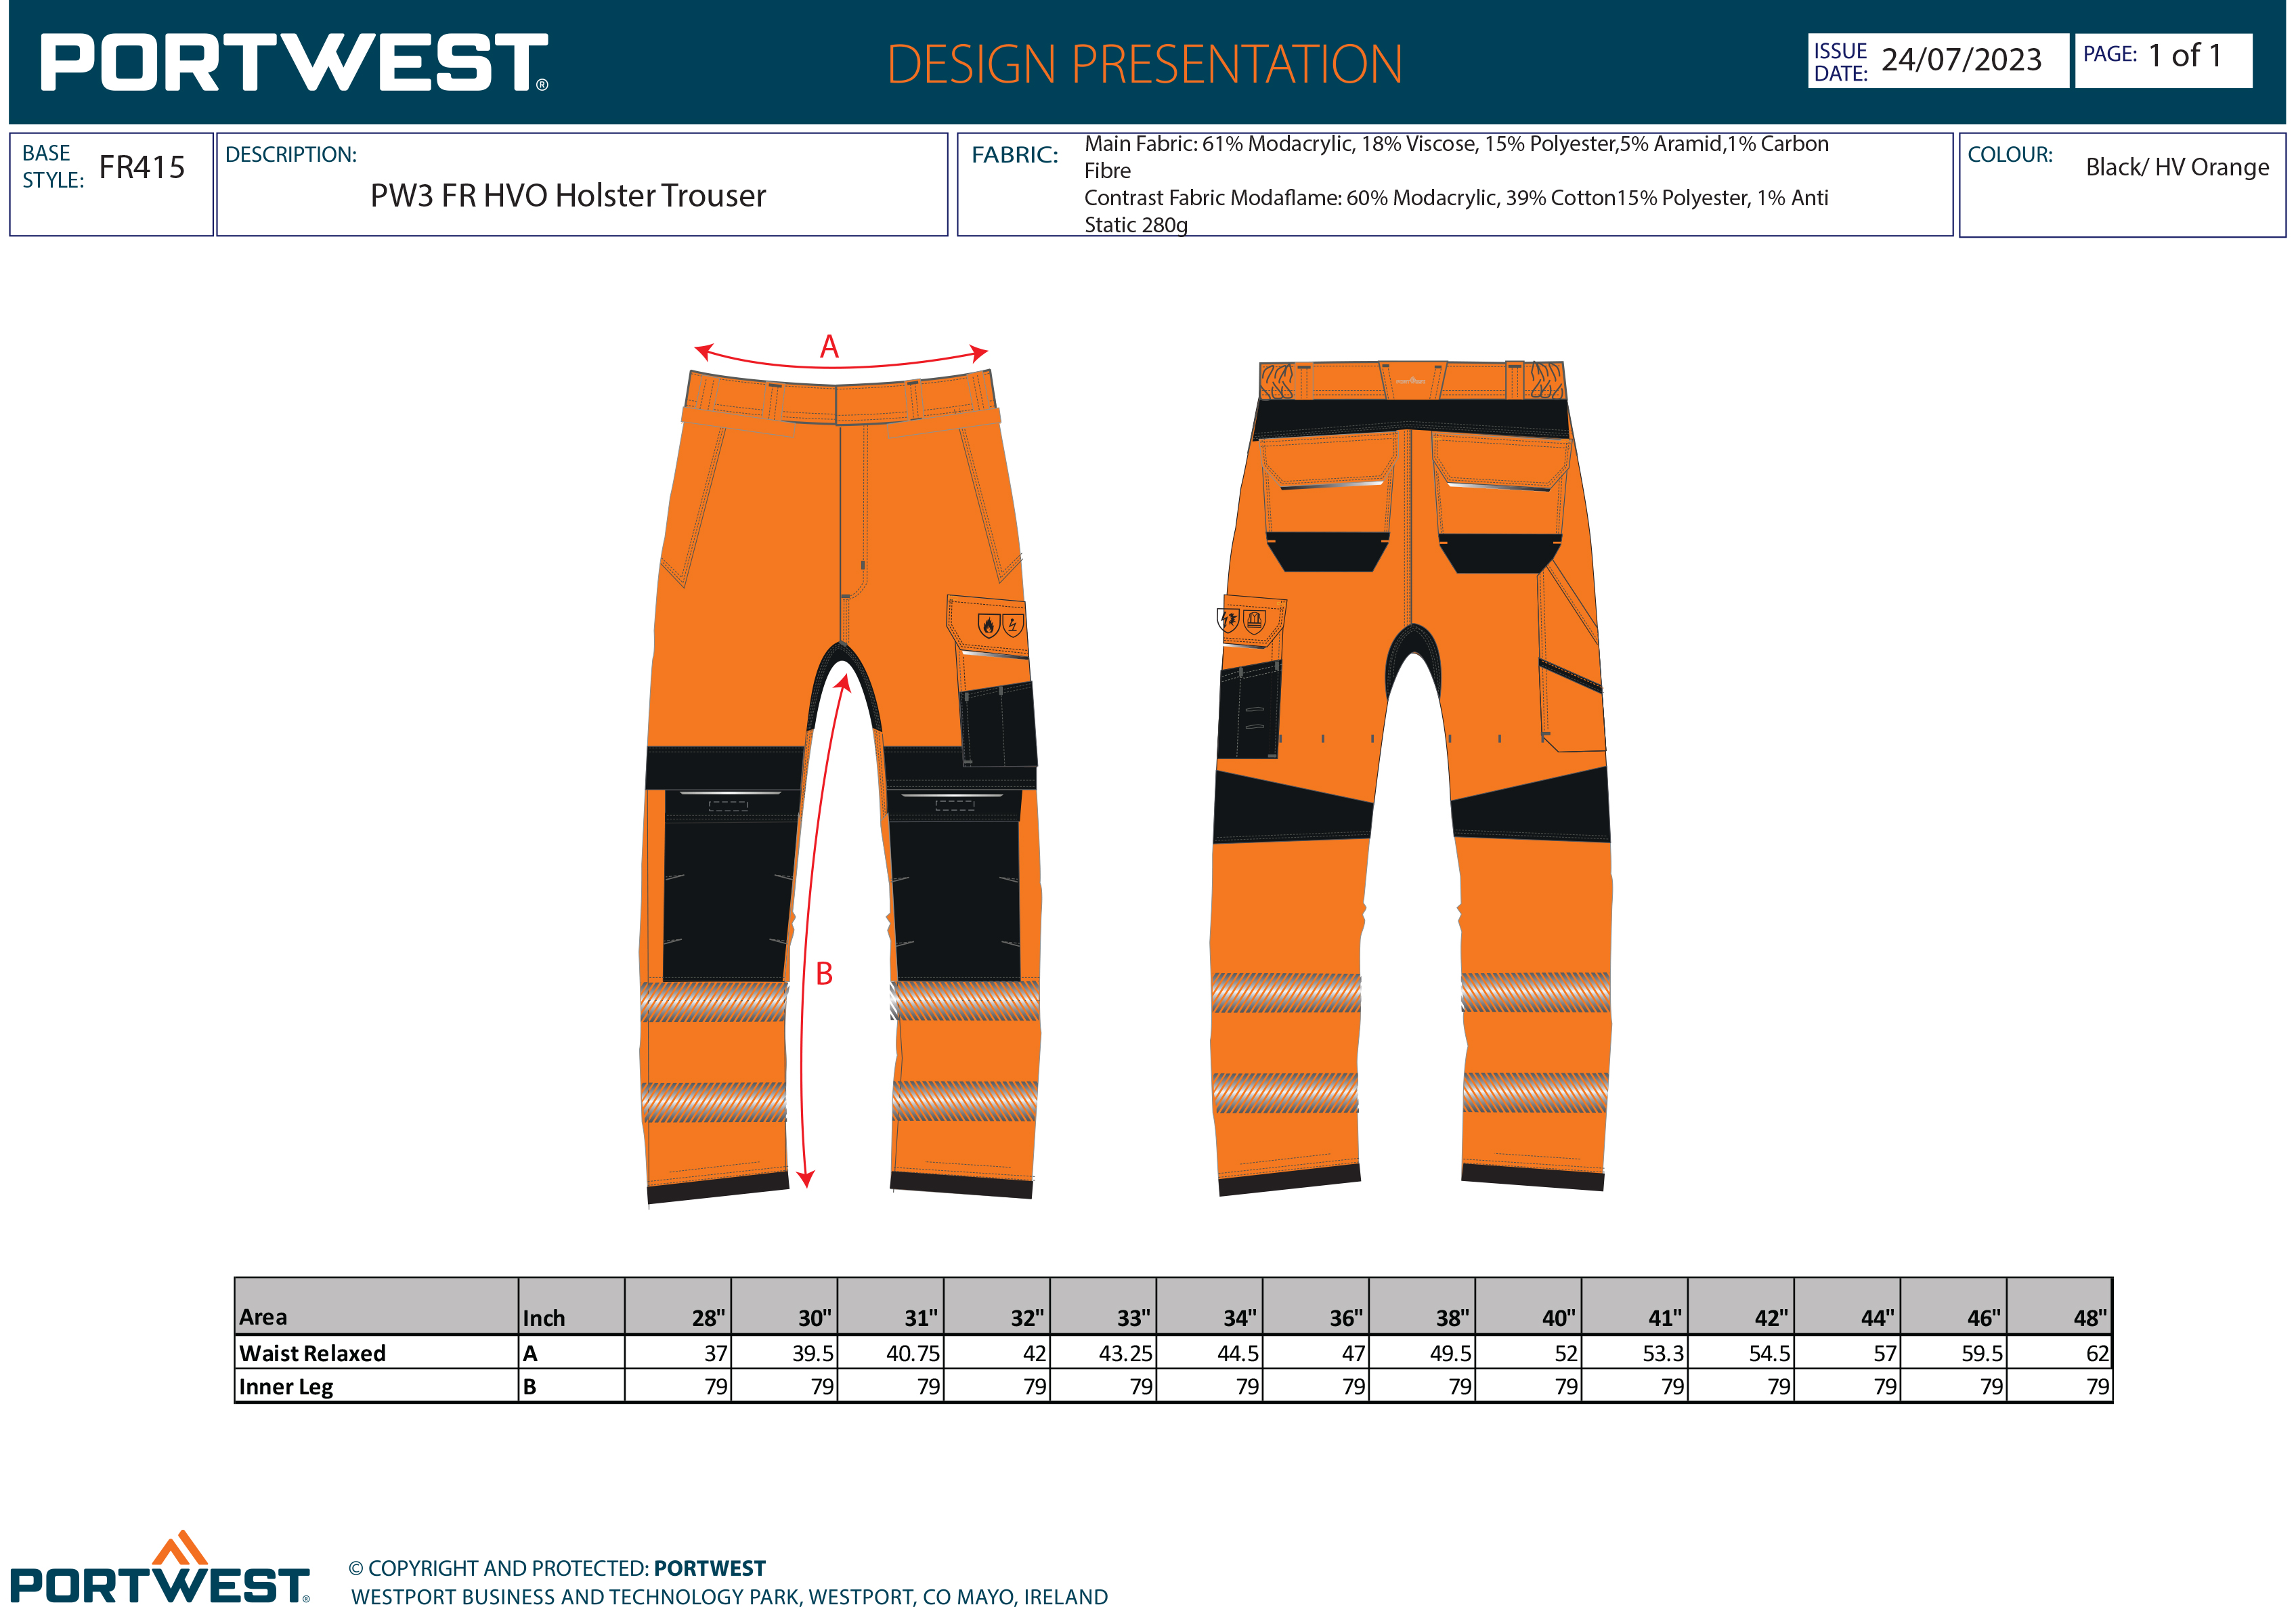Click the Portwest logo in header
This screenshot has height=1607, width=2296.
pos(294,62)
